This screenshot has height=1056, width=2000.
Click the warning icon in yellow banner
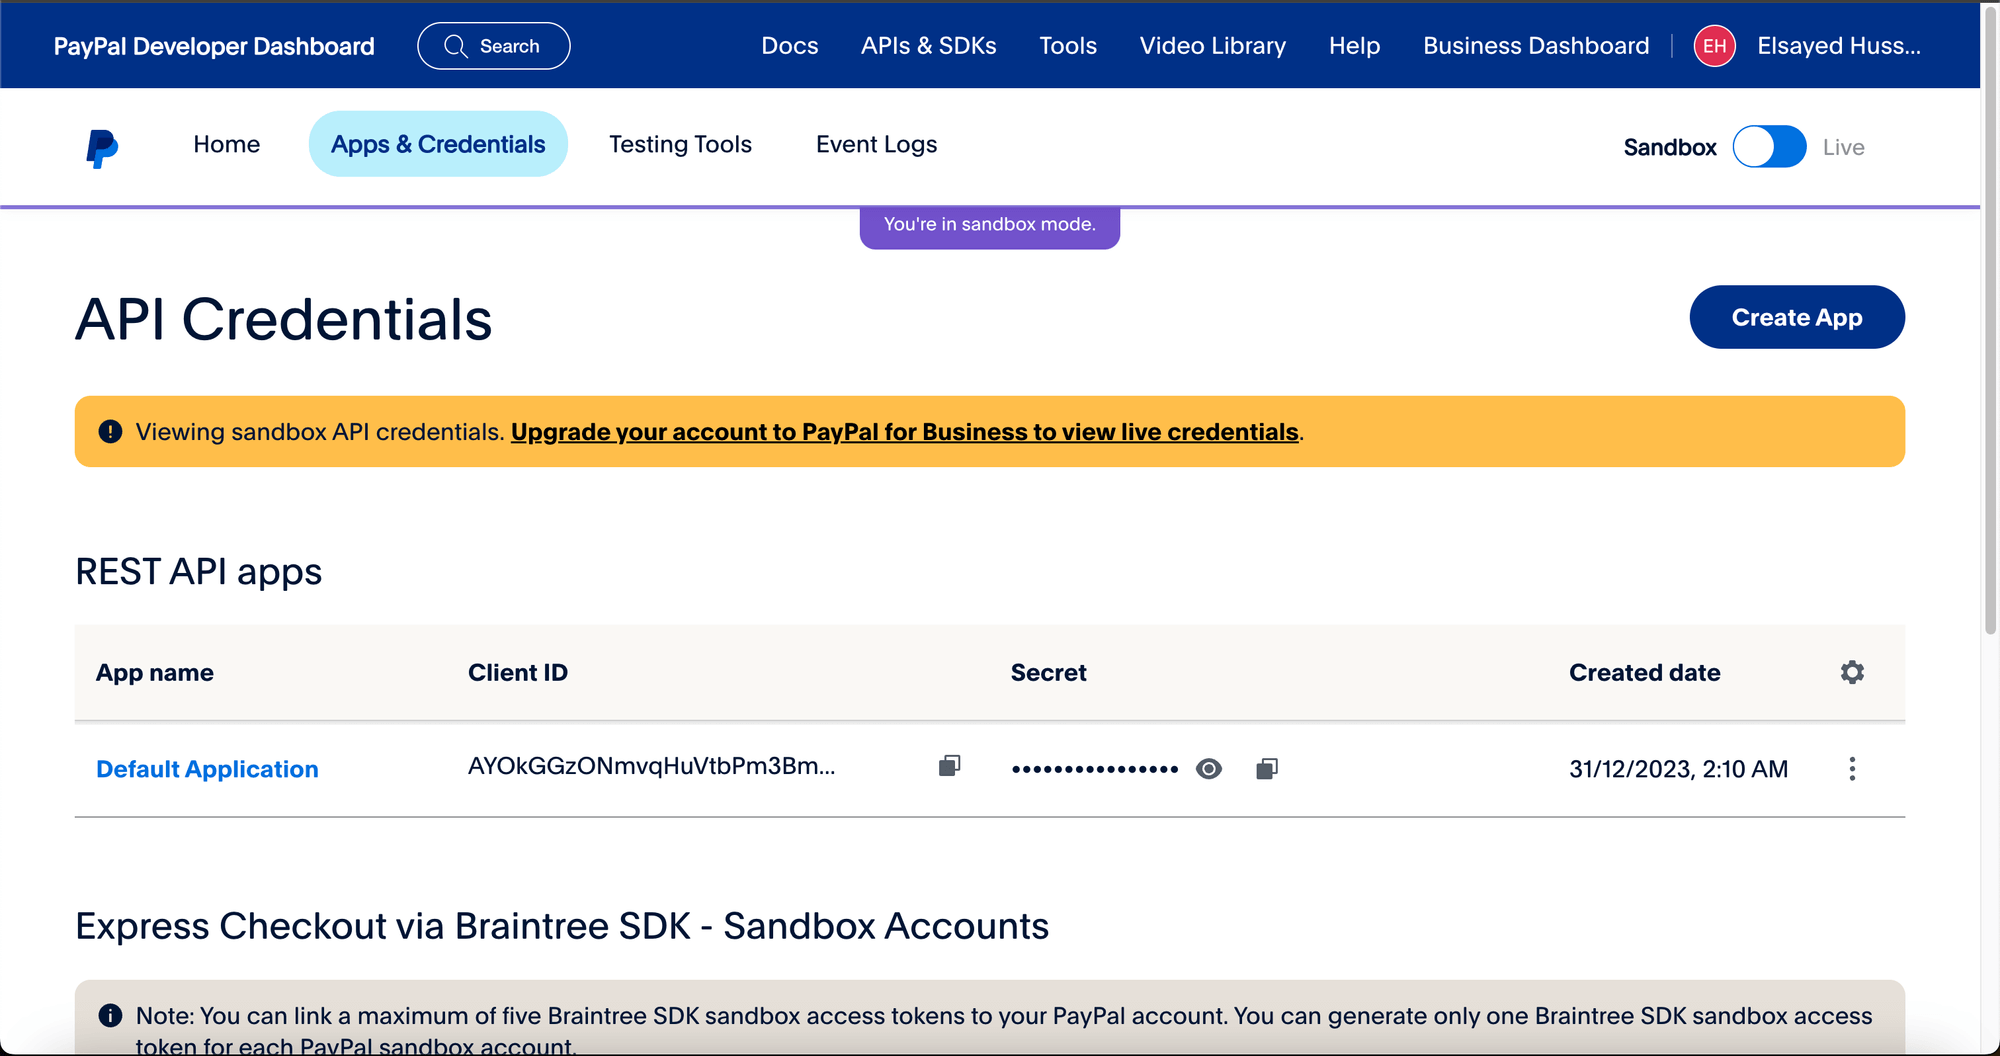(x=110, y=432)
